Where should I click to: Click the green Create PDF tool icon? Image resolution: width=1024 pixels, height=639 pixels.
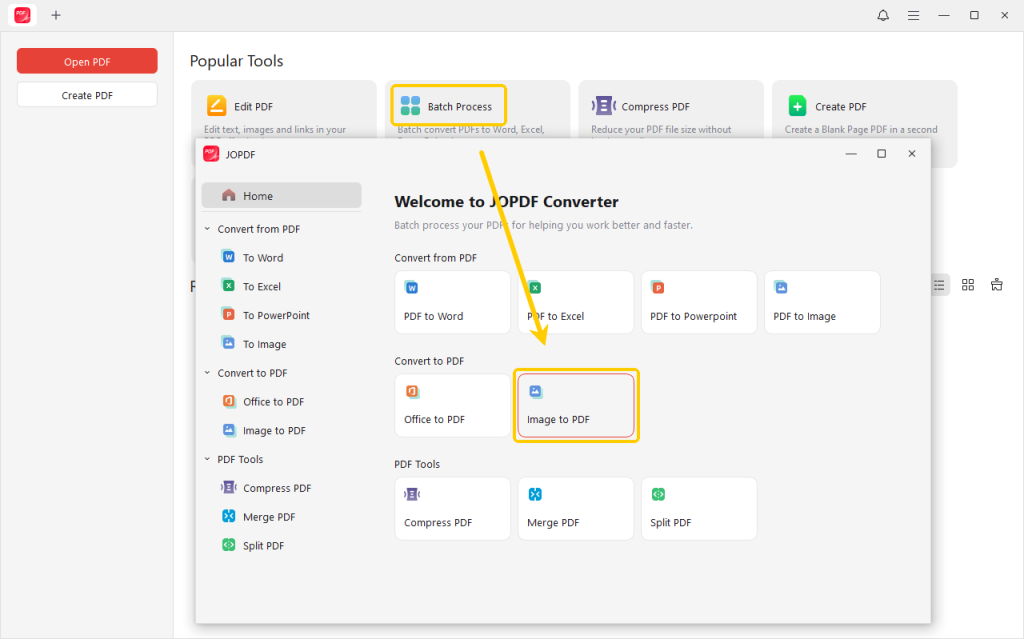[x=797, y=106]
